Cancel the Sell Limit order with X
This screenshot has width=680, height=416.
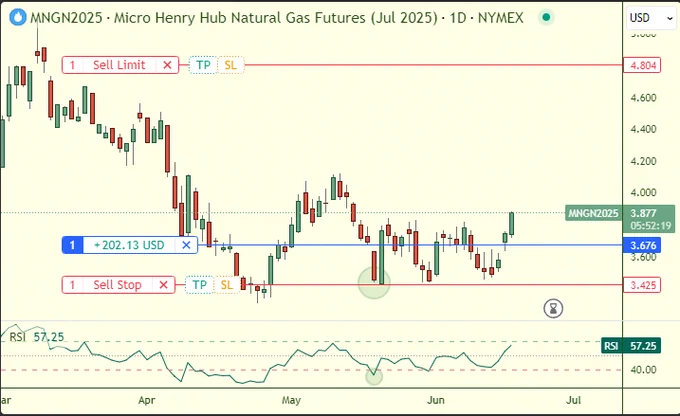pos(167,65)
